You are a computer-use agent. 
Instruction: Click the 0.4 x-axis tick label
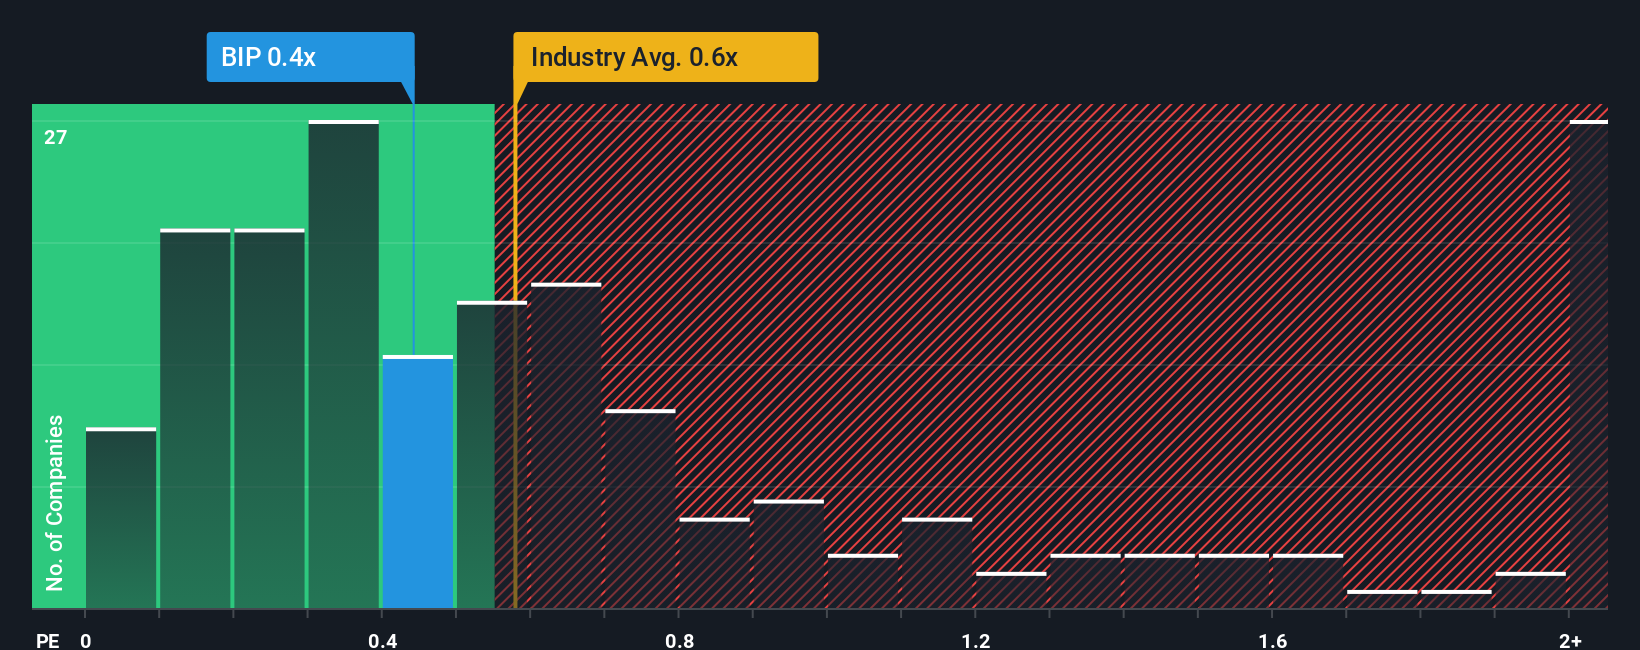383,640
